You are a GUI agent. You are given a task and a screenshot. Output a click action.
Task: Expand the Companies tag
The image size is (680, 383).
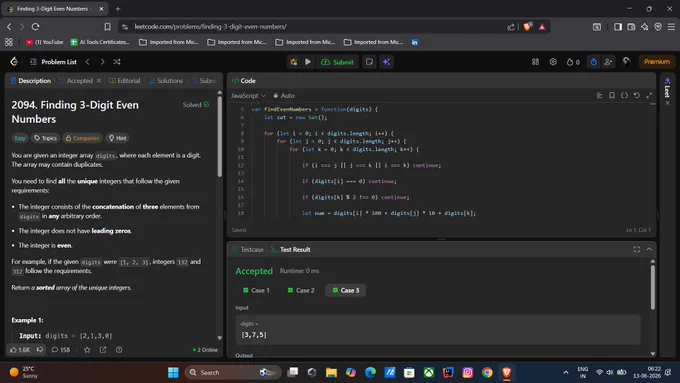coord(82,138)
